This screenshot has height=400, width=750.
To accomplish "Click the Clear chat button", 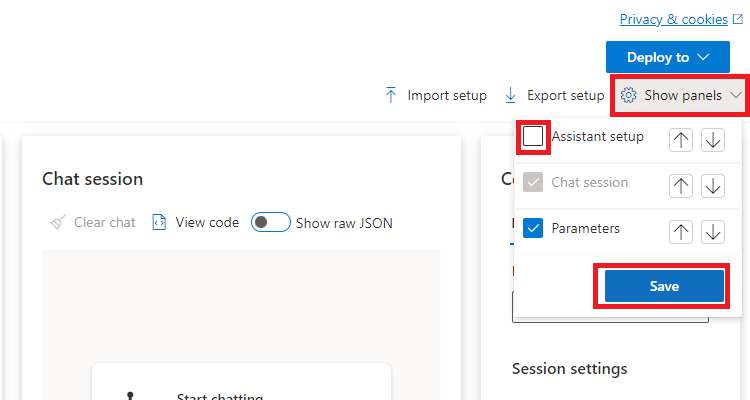I will pos(93,222).
